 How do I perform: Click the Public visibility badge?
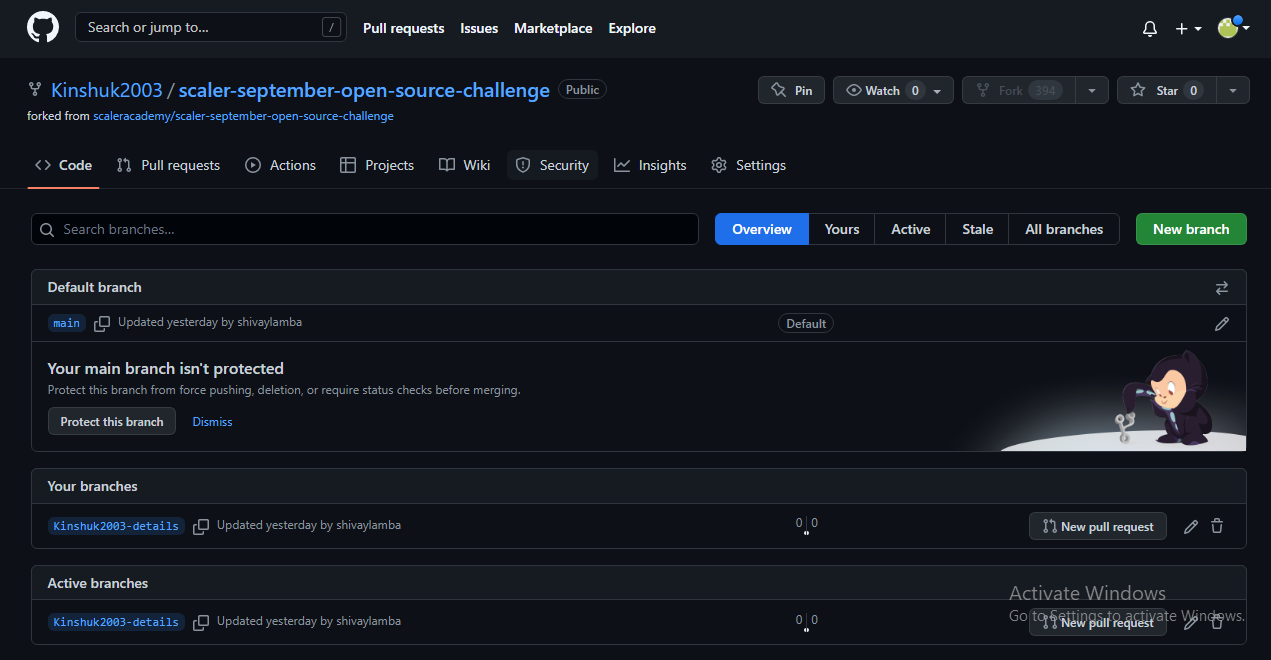[582, 90]
